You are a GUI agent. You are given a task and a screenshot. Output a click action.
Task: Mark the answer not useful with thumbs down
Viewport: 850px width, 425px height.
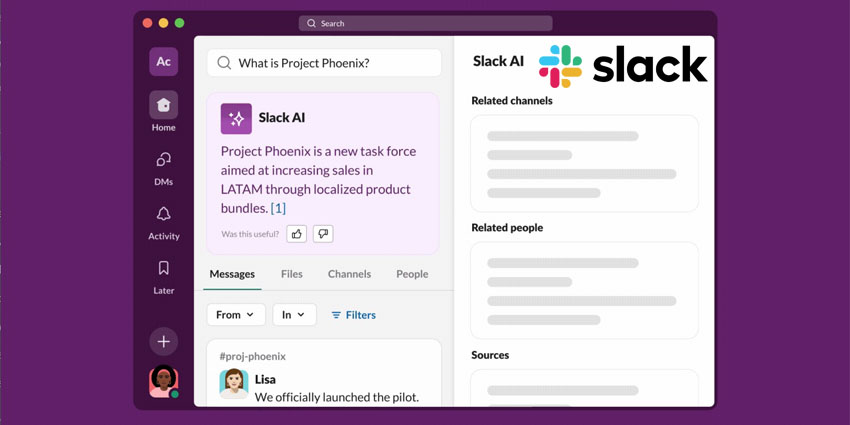coord(323,234)
